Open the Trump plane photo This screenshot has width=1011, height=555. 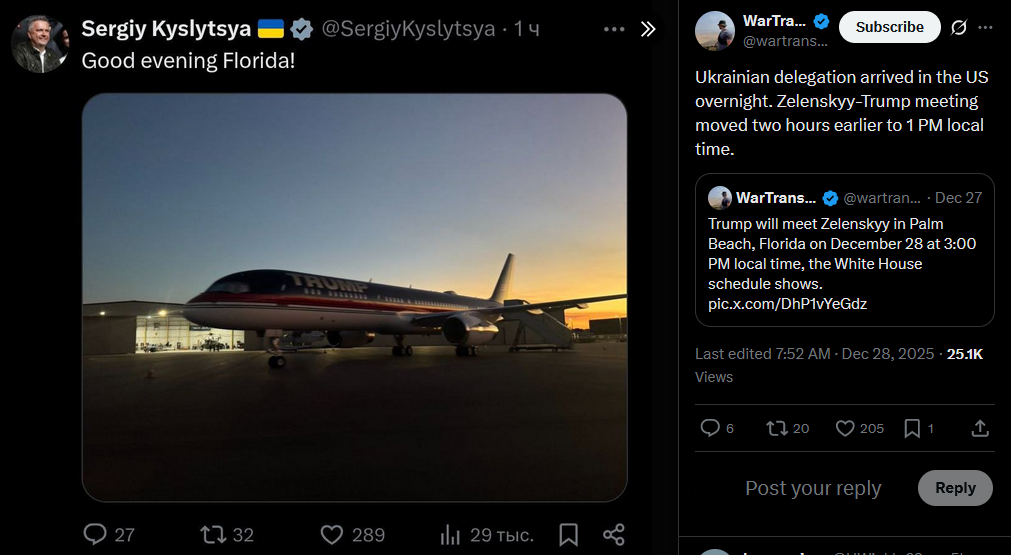(x=354, y=297)
